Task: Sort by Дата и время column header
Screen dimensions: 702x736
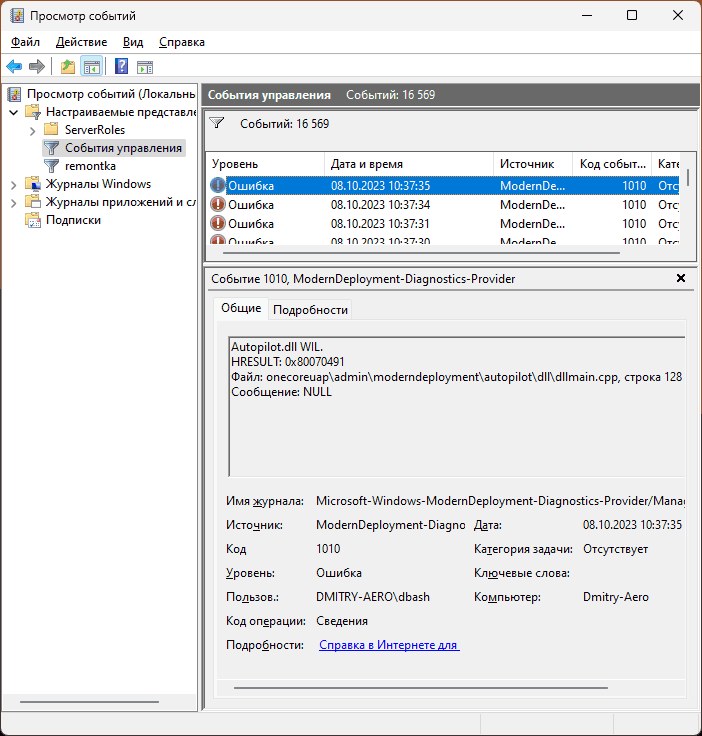Action: click(408, 163)
